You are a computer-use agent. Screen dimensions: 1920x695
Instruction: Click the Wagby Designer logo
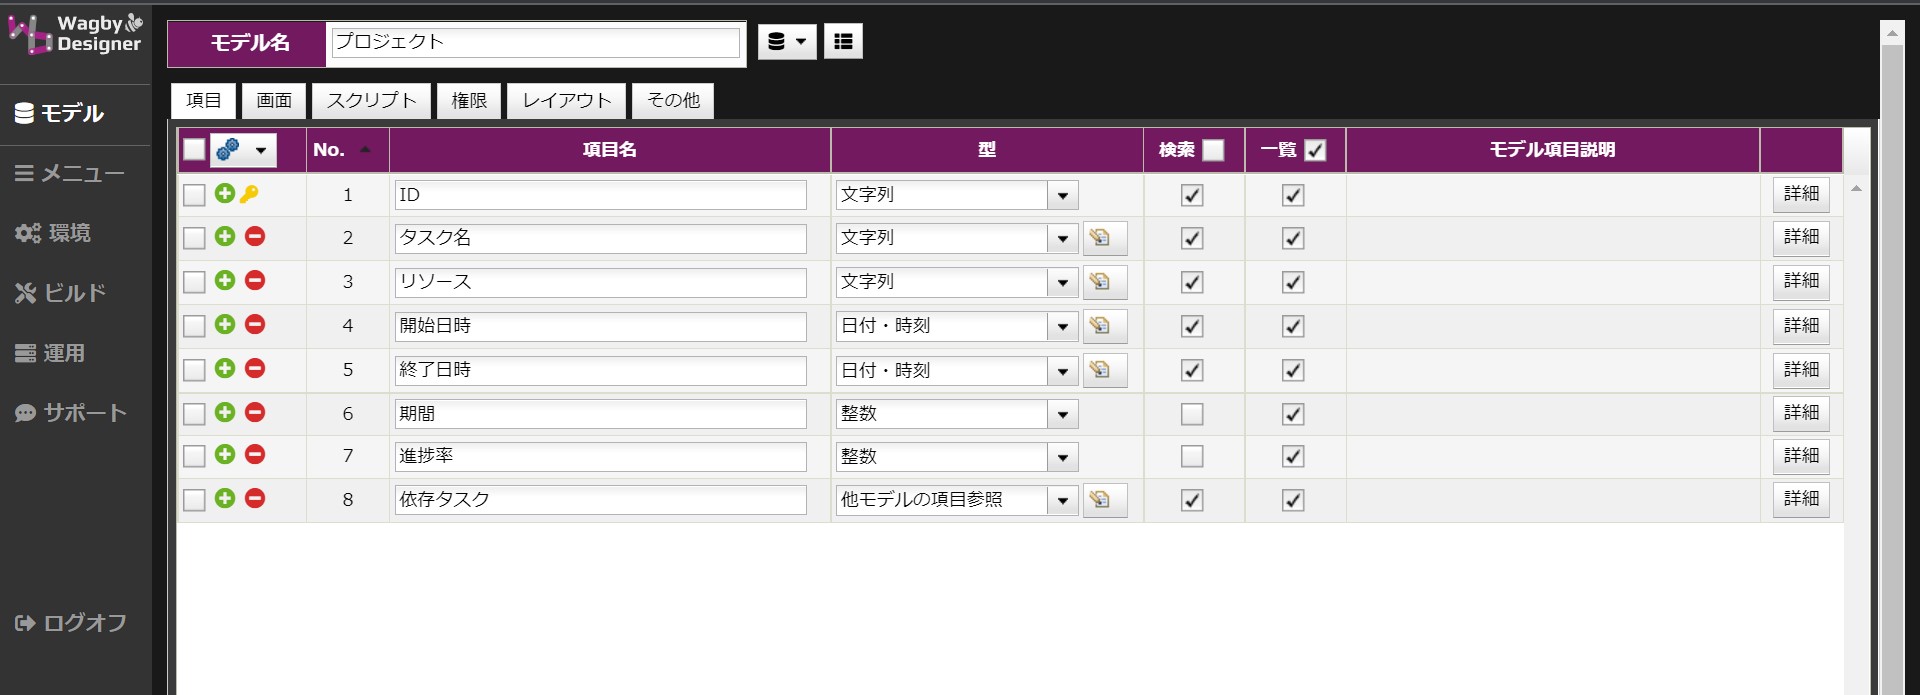(76, 33)
